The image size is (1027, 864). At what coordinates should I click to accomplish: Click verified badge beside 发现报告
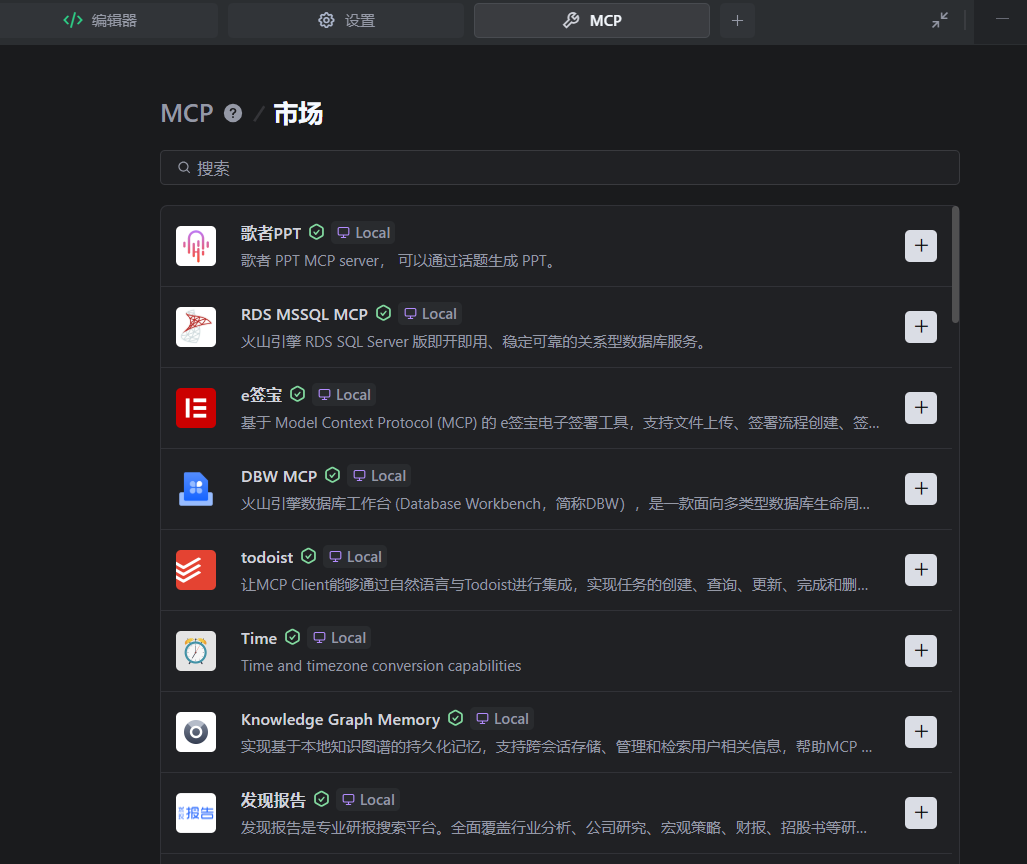[322, 799]
